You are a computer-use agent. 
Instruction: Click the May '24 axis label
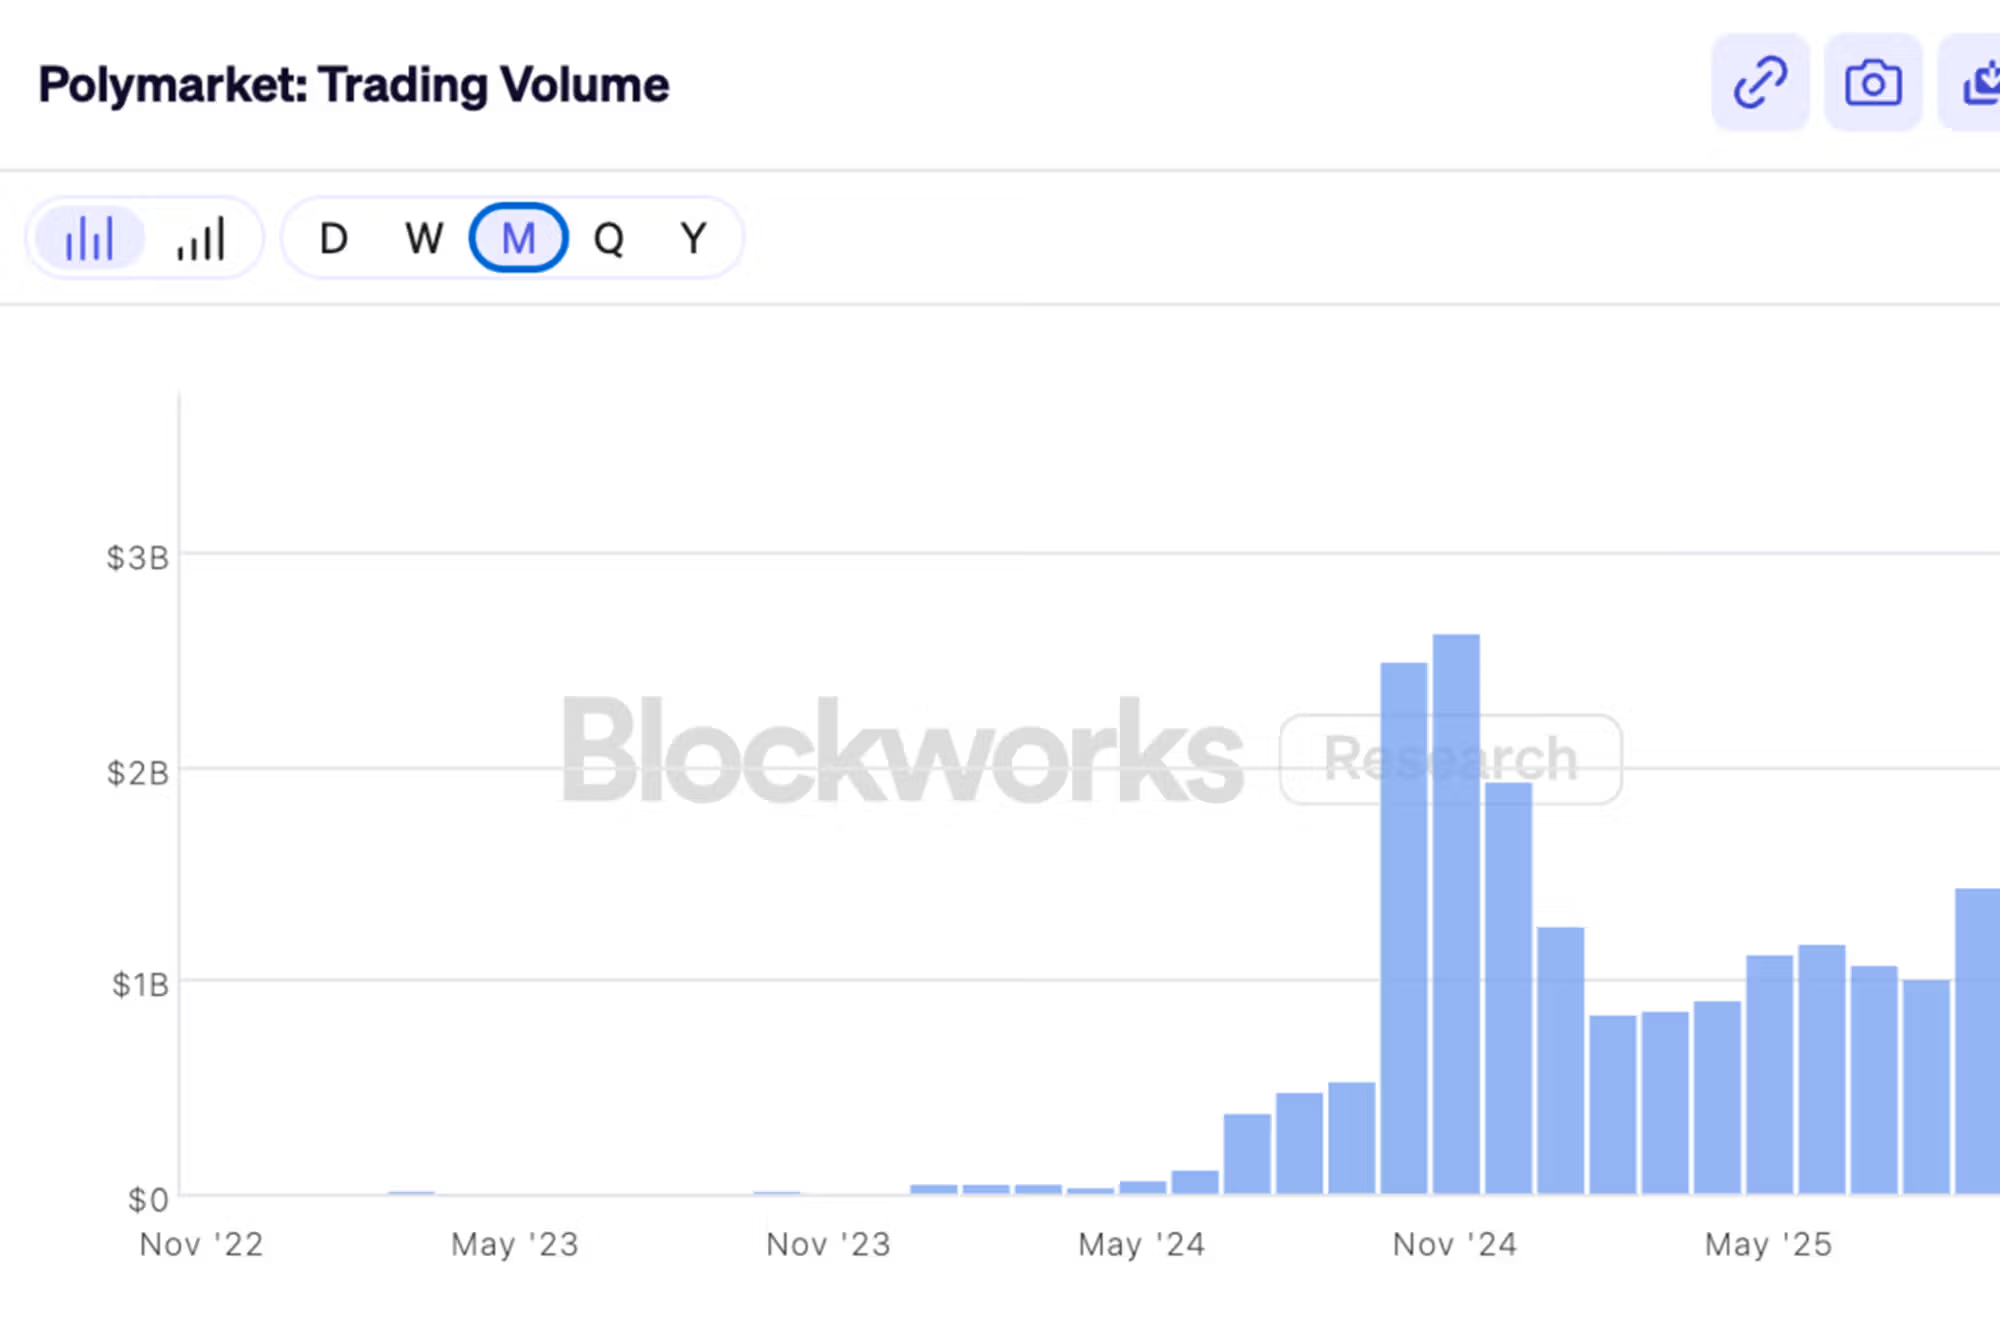1141,1244
